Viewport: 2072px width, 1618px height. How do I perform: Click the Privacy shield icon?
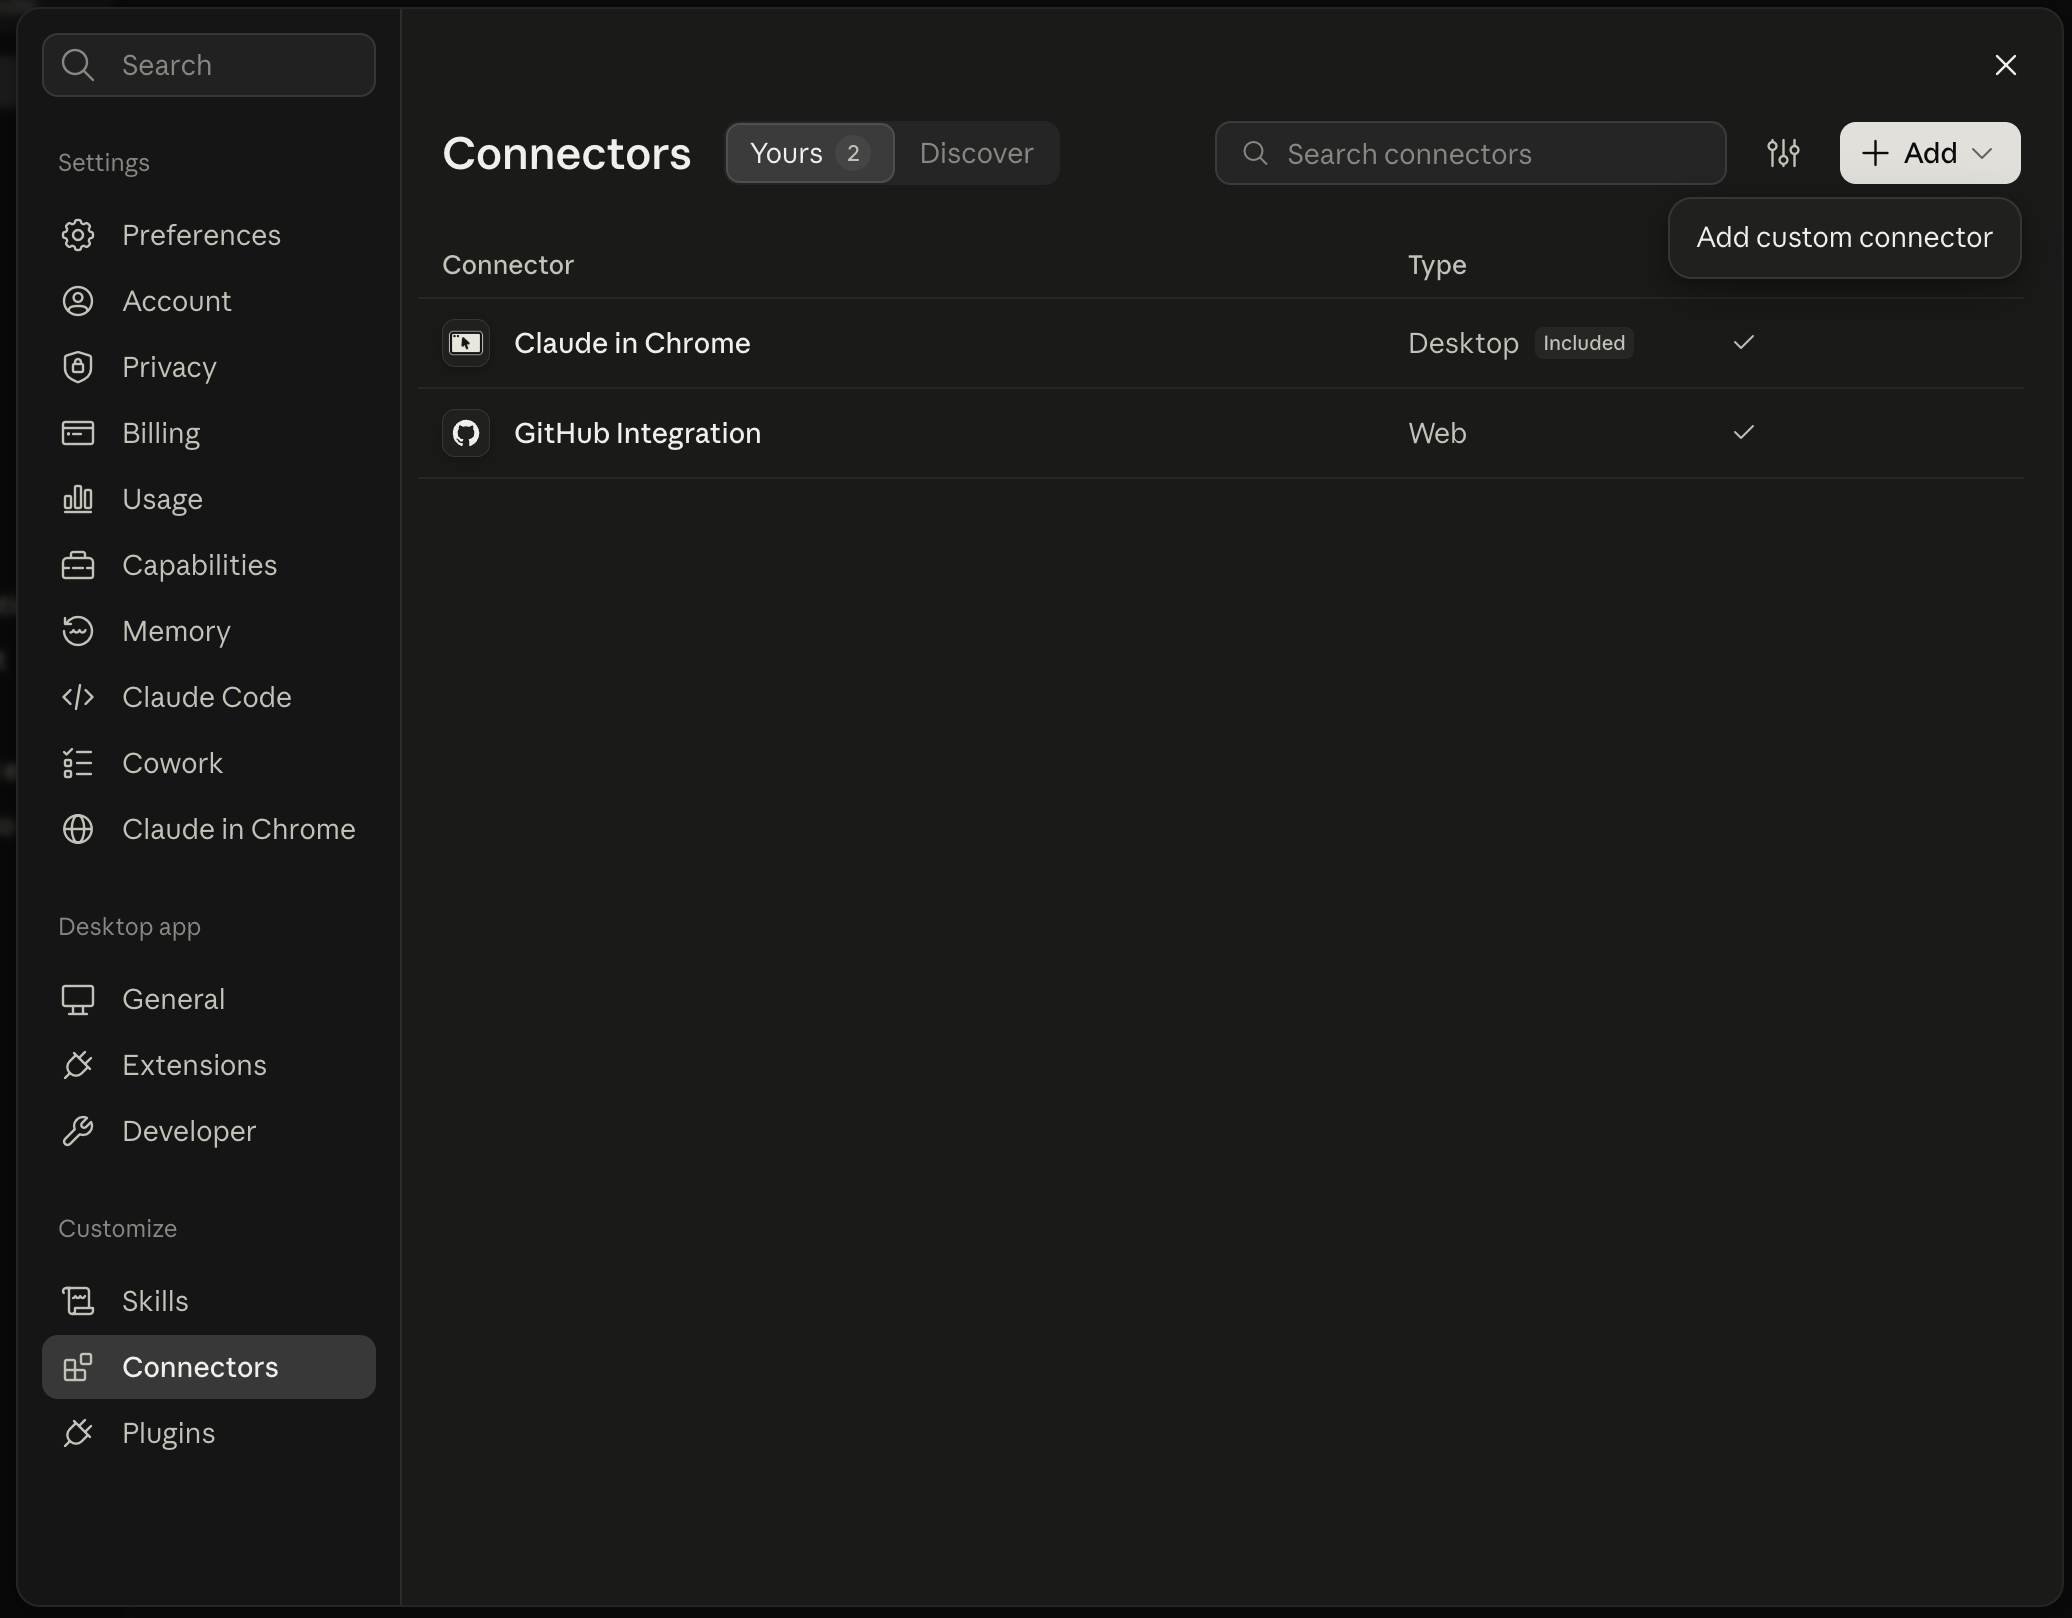(78, 367)
